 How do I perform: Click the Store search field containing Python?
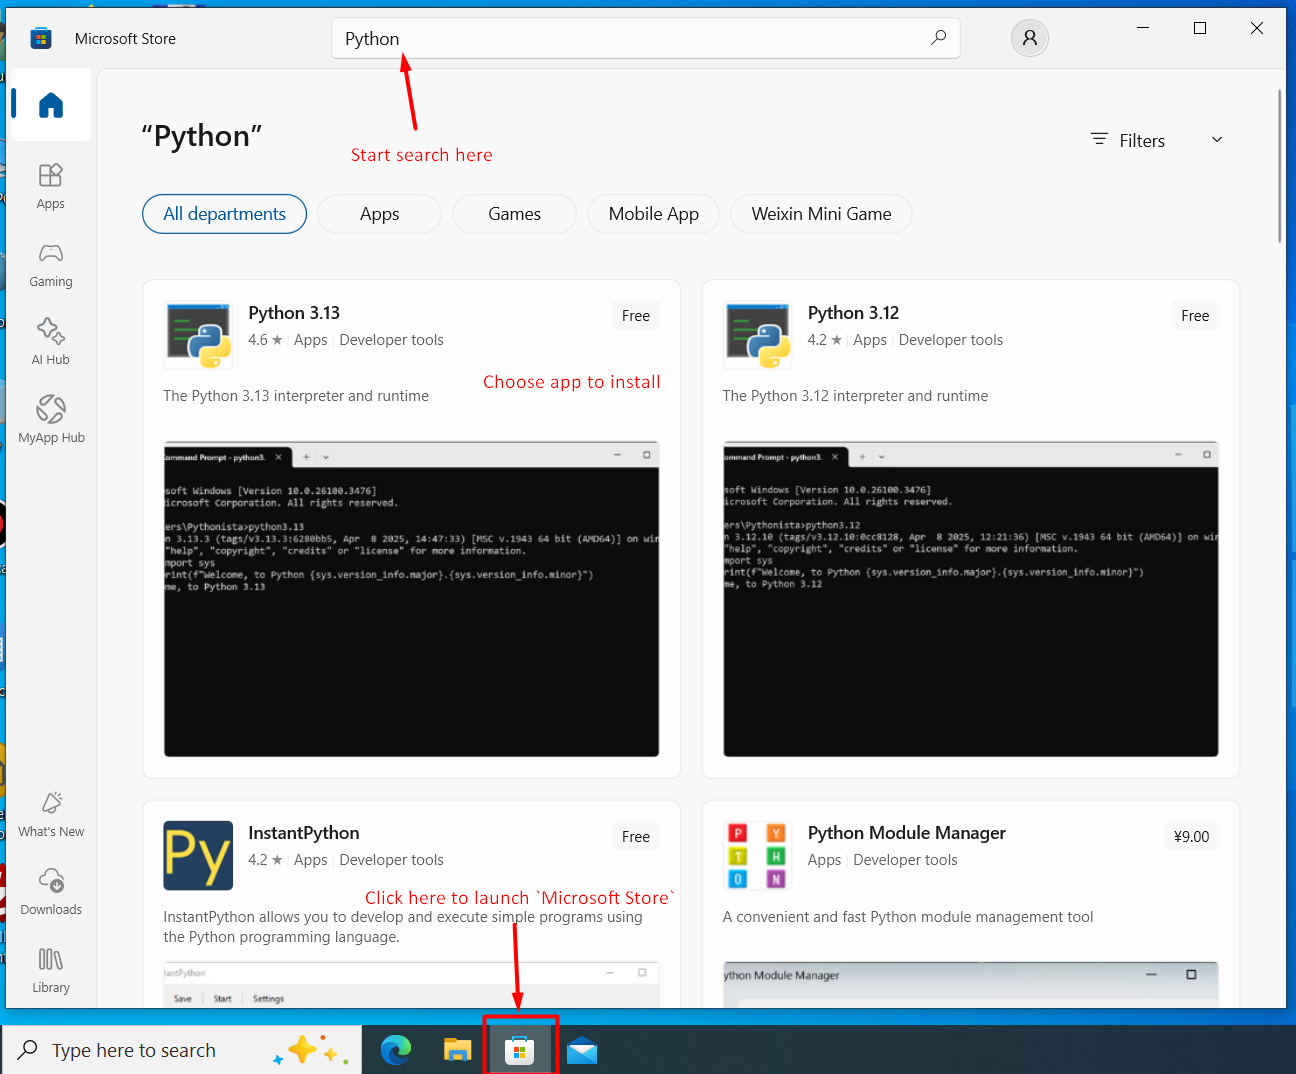click(646, 38)
